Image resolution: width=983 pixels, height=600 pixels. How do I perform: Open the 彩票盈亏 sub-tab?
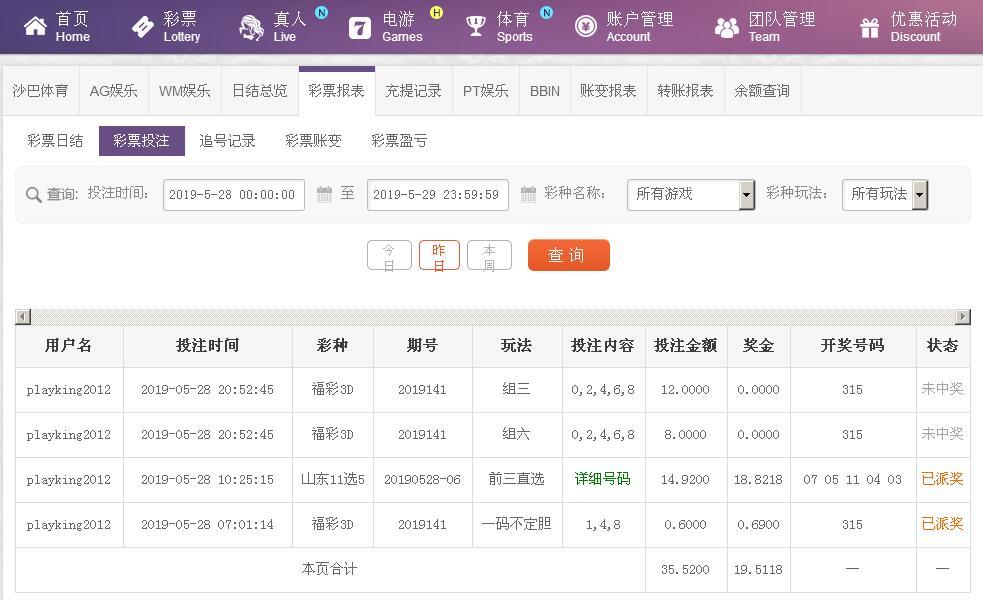coord(399,141)
